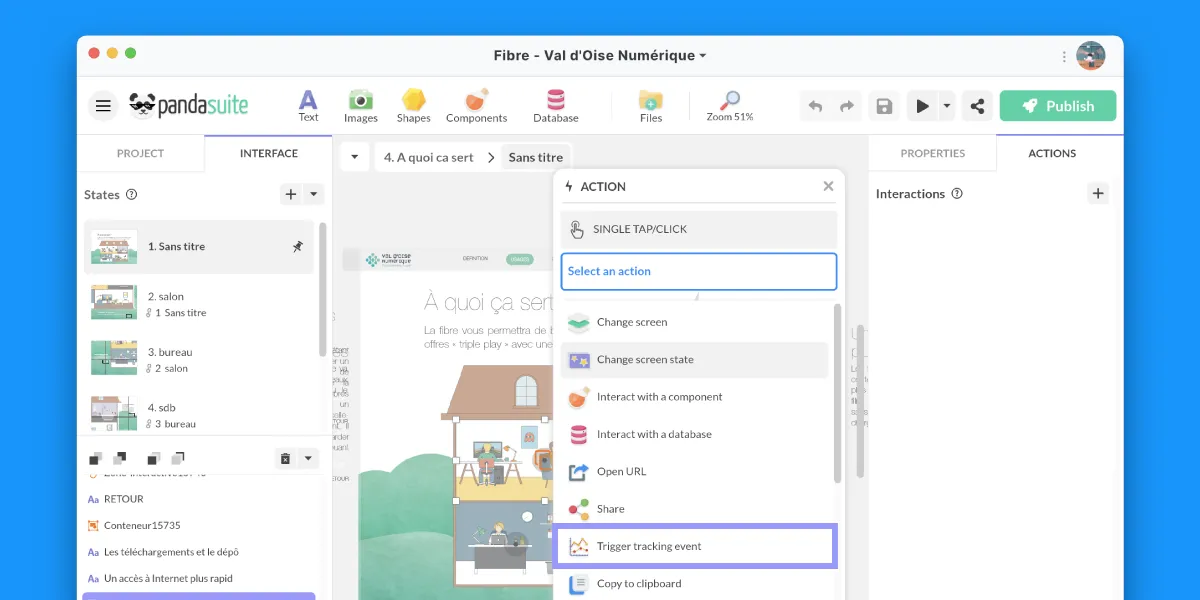Open the Select an action dropdown

point(698,271)
